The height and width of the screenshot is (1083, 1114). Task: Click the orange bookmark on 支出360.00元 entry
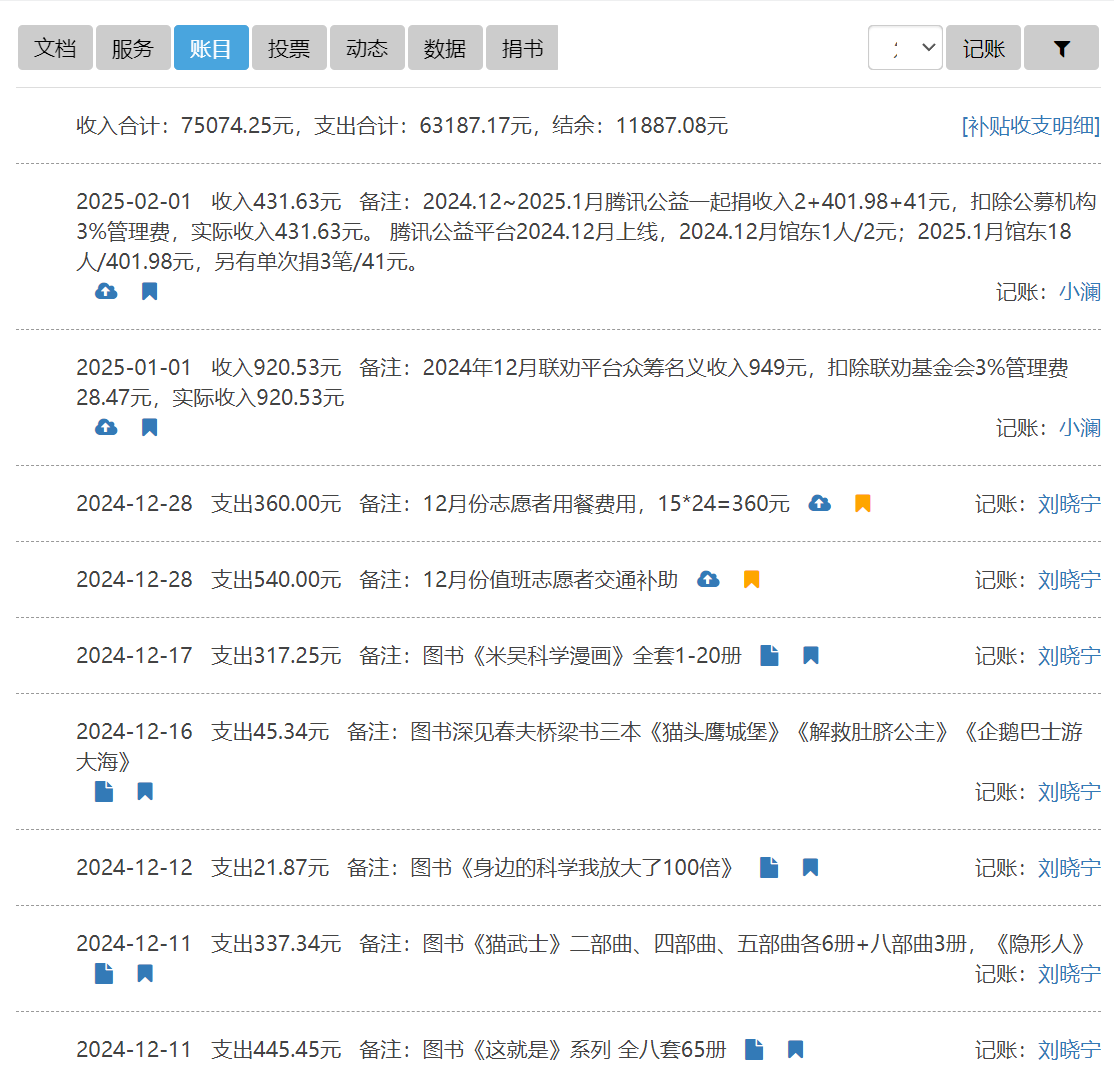(x=863, y=503)
